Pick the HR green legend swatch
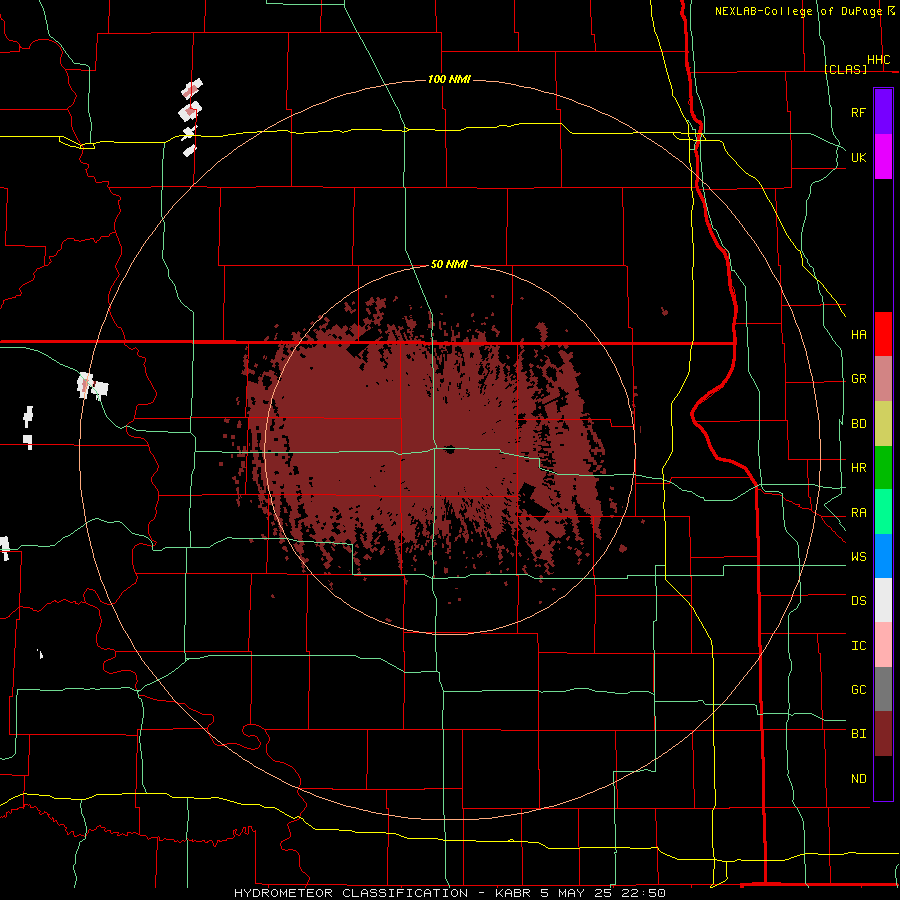Image resolution: width=900 pixels, height=900 pixels. tap(883, 468)
